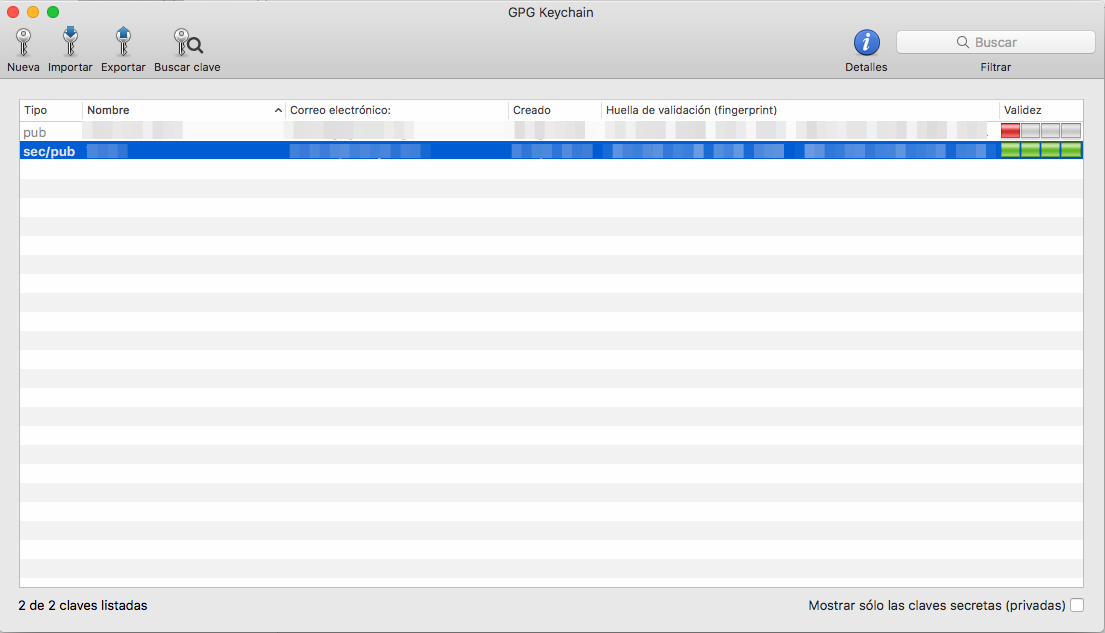This screenshot has width=1105, height=633.
Task: Close the GPG Keychain window
Action: point(13,12)
